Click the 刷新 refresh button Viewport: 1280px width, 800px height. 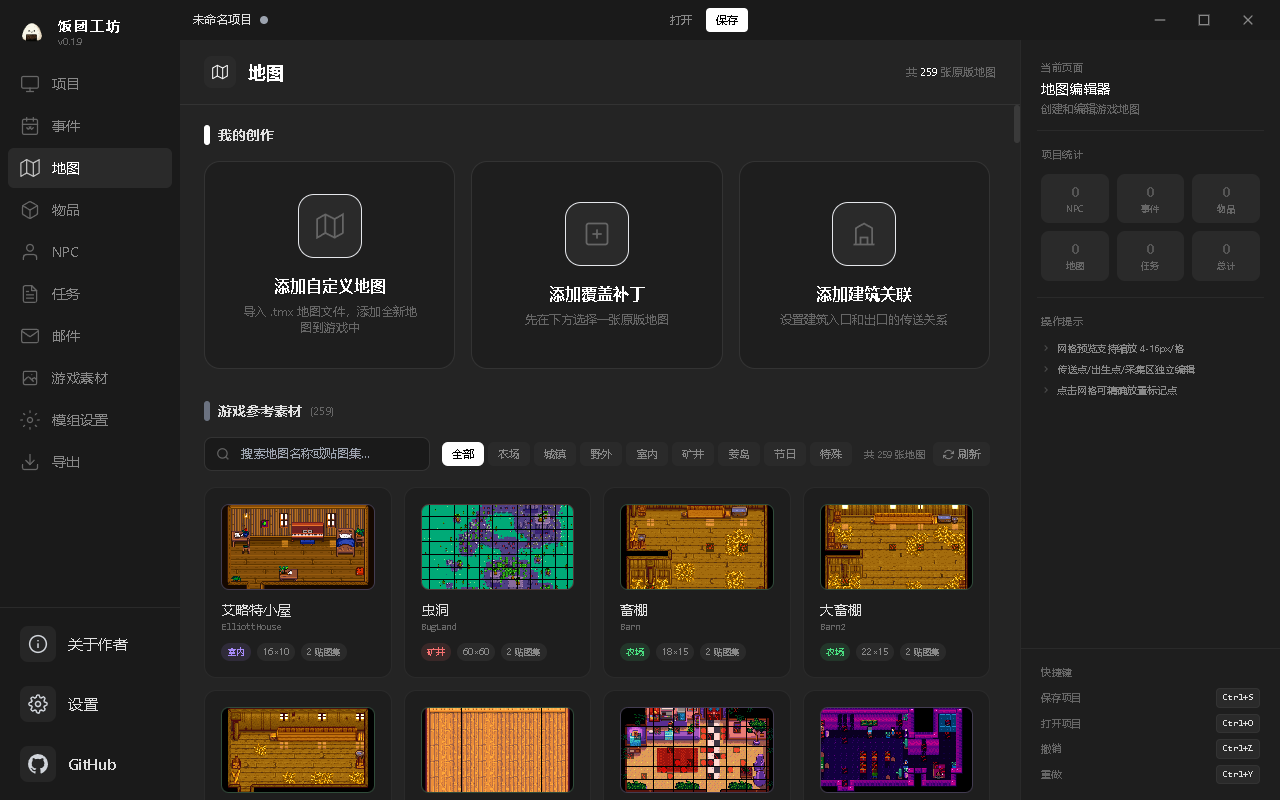tap(961, 454)
